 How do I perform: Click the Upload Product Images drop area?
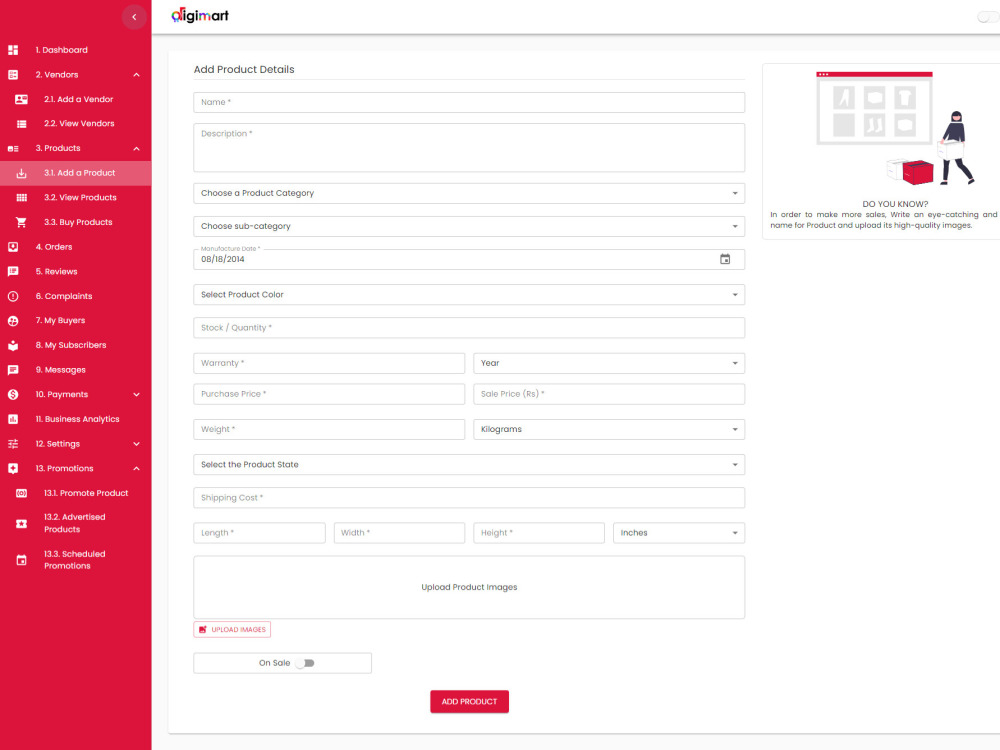[469, 587]
